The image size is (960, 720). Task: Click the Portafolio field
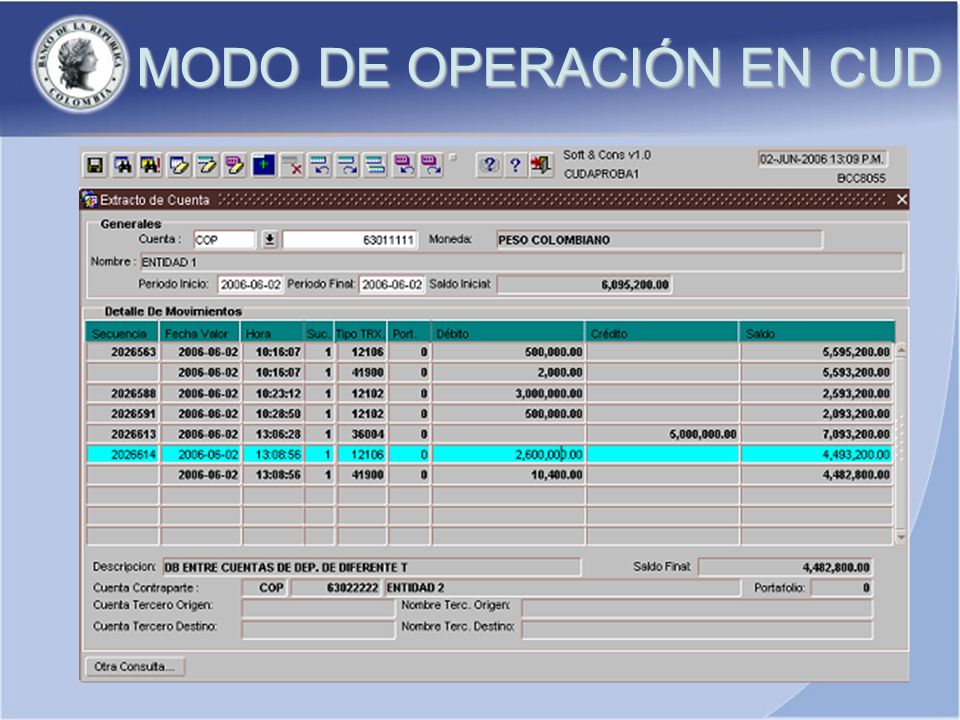pos(842,588)
